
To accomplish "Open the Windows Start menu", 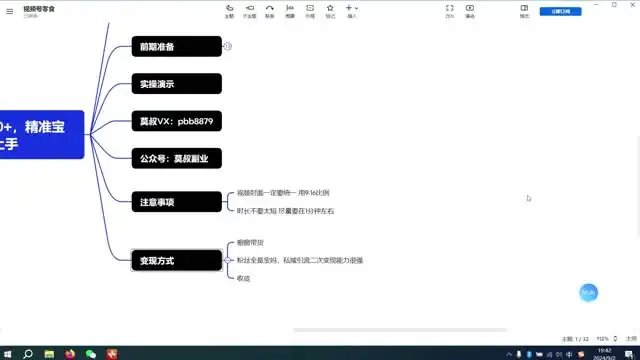I will point(7,353).
